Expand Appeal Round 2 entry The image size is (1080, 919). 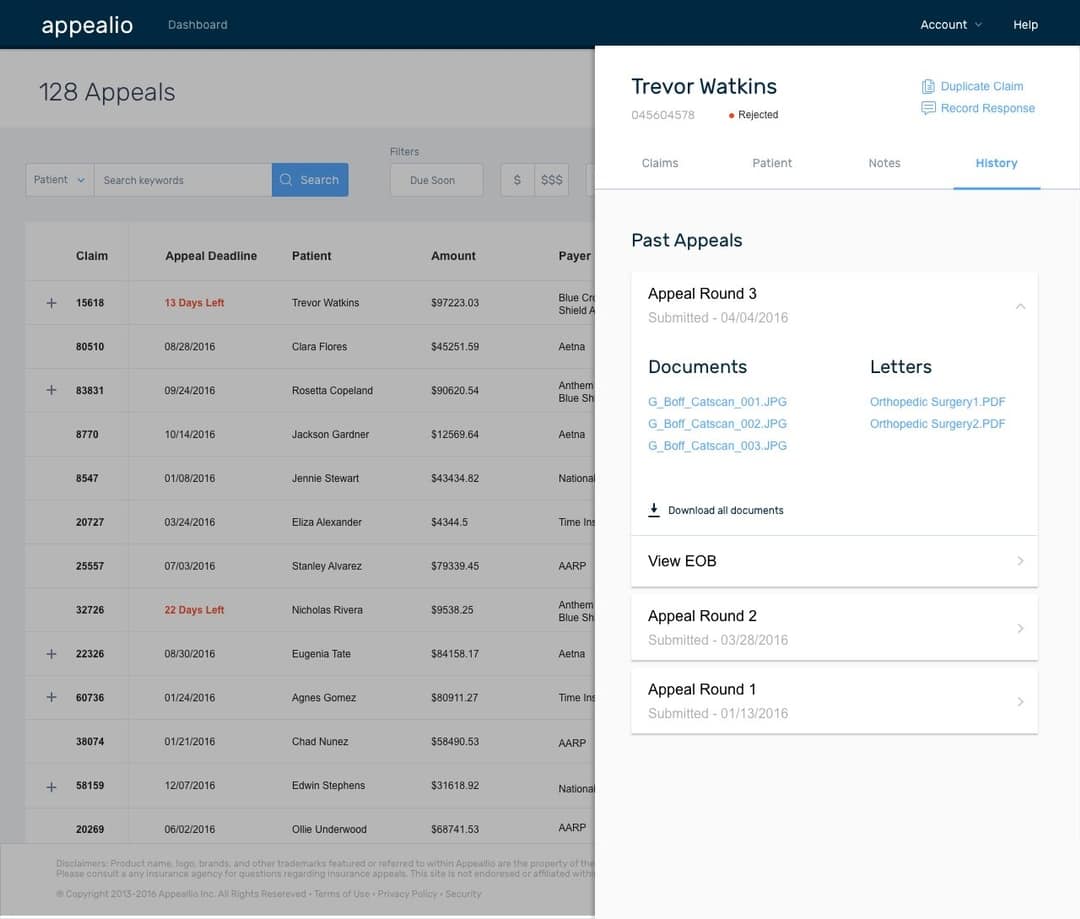pos(834,628)
